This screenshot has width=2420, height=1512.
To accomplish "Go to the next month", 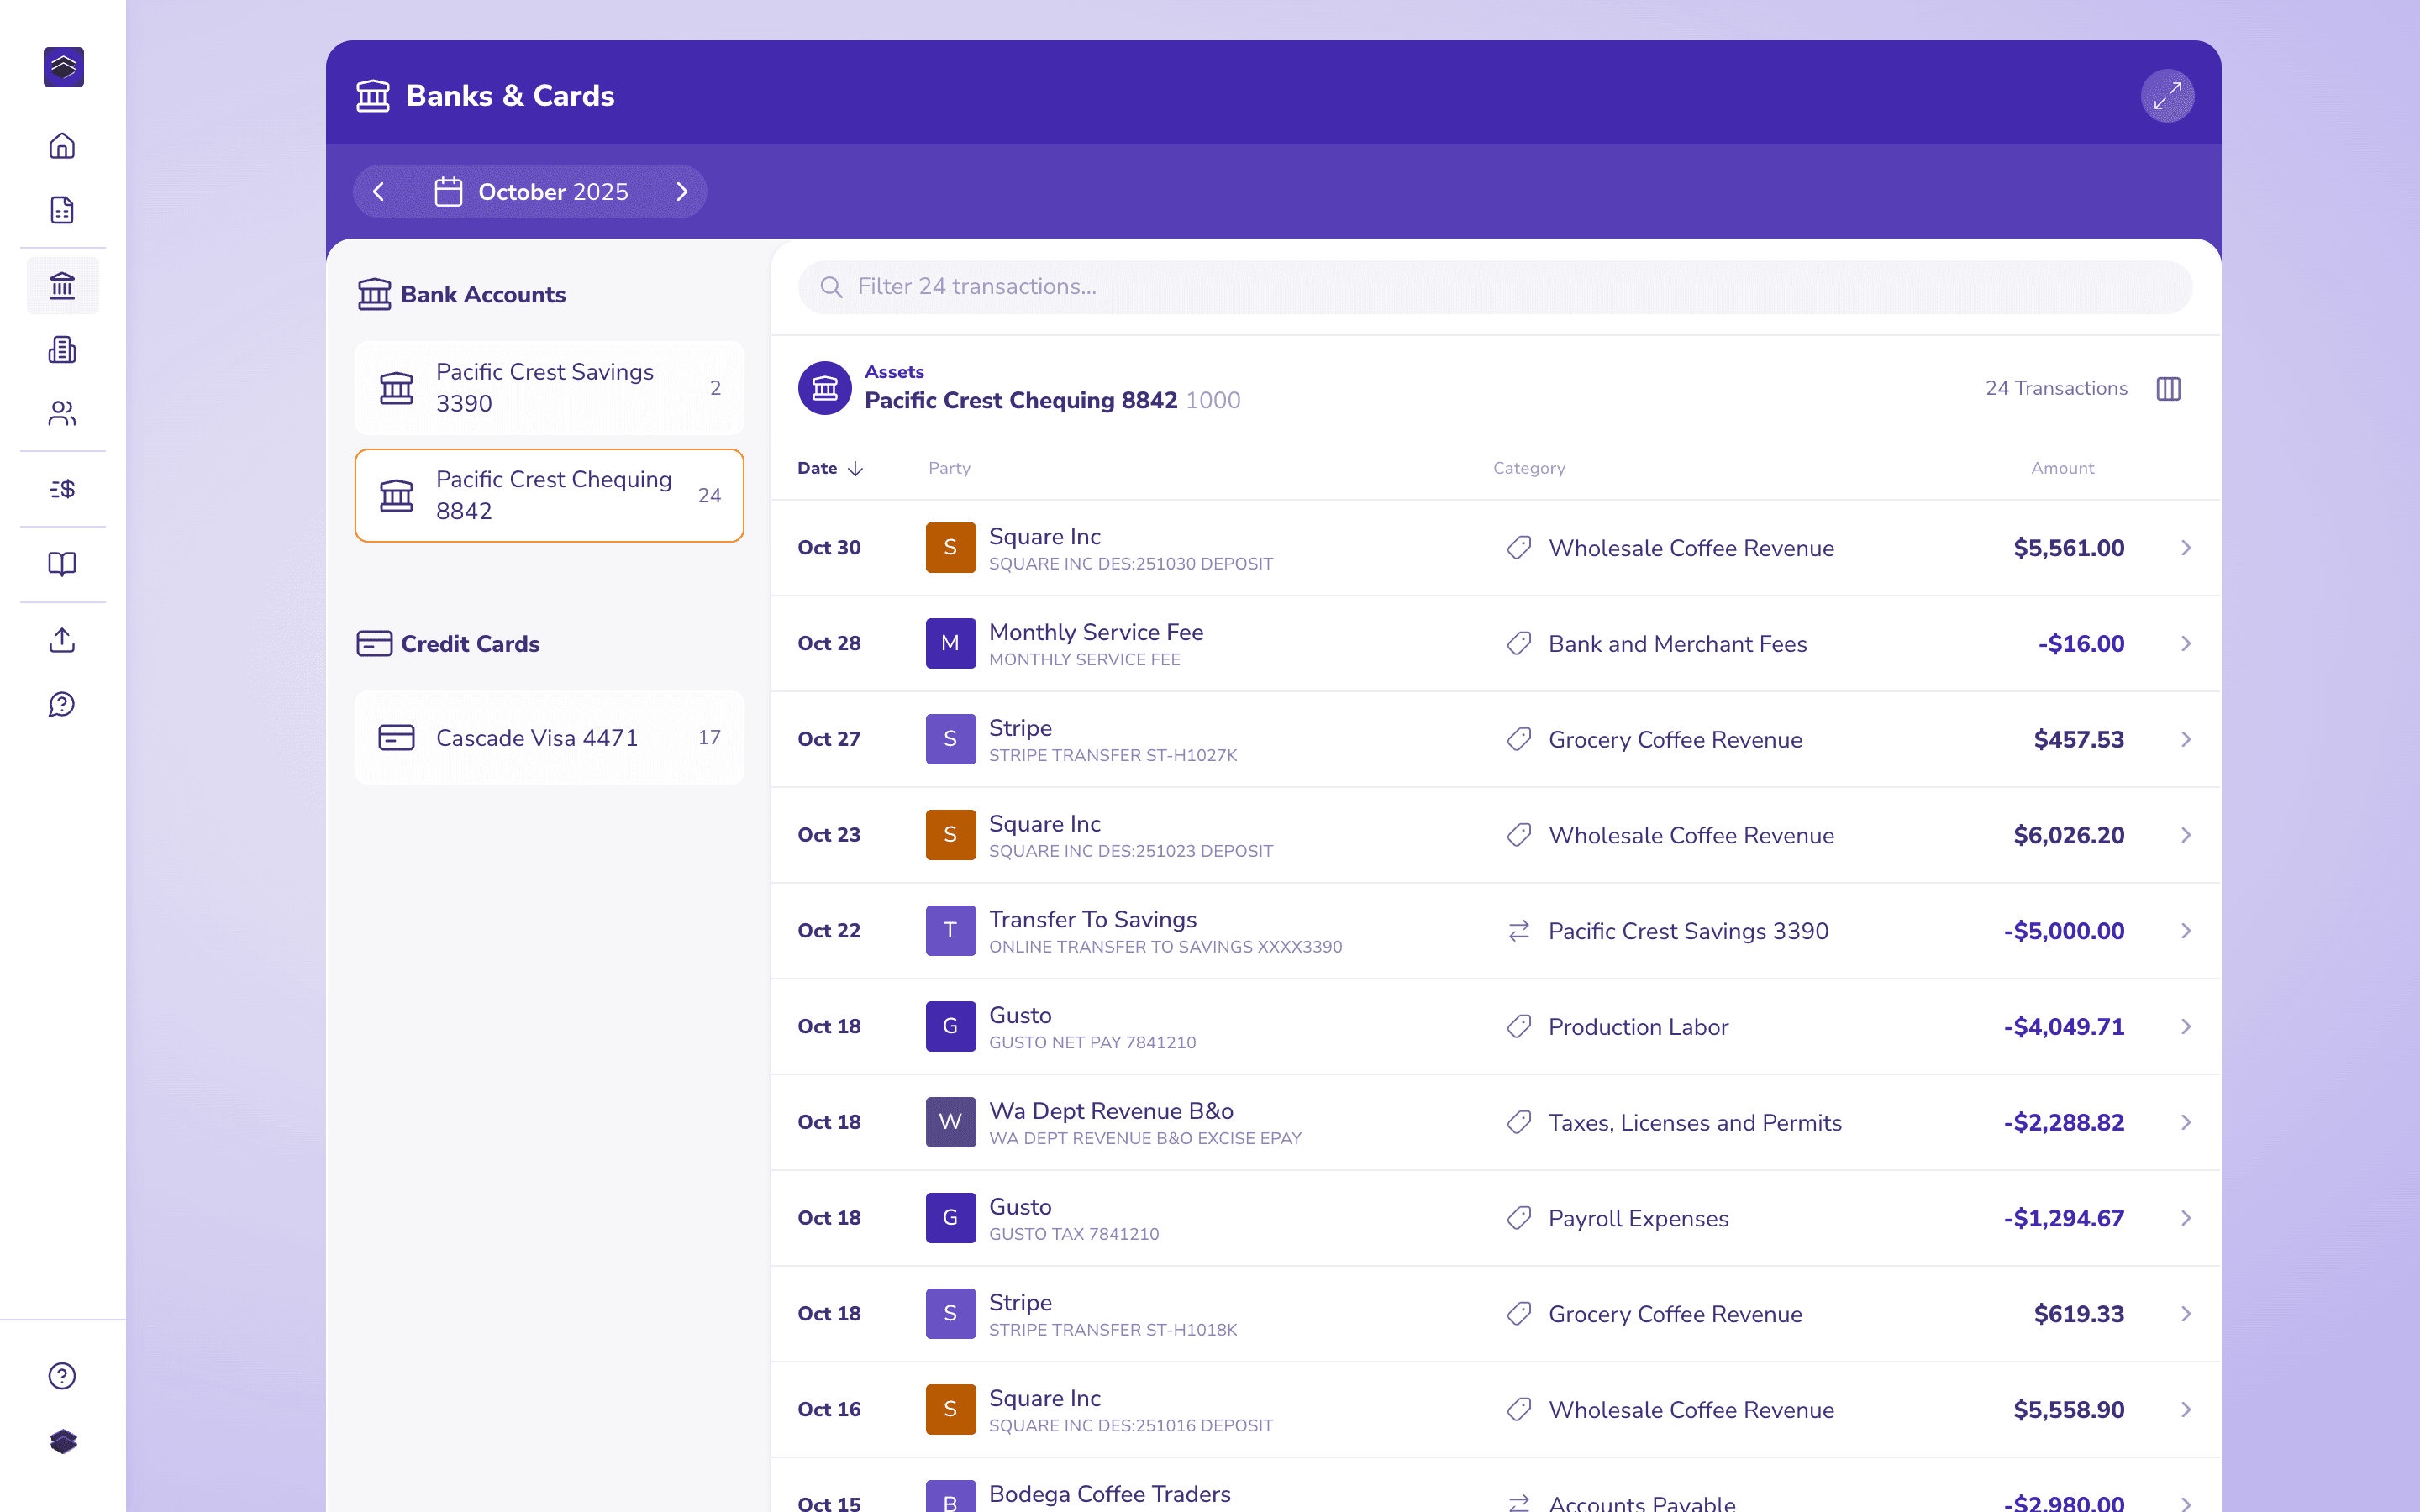I will point(682,192).
